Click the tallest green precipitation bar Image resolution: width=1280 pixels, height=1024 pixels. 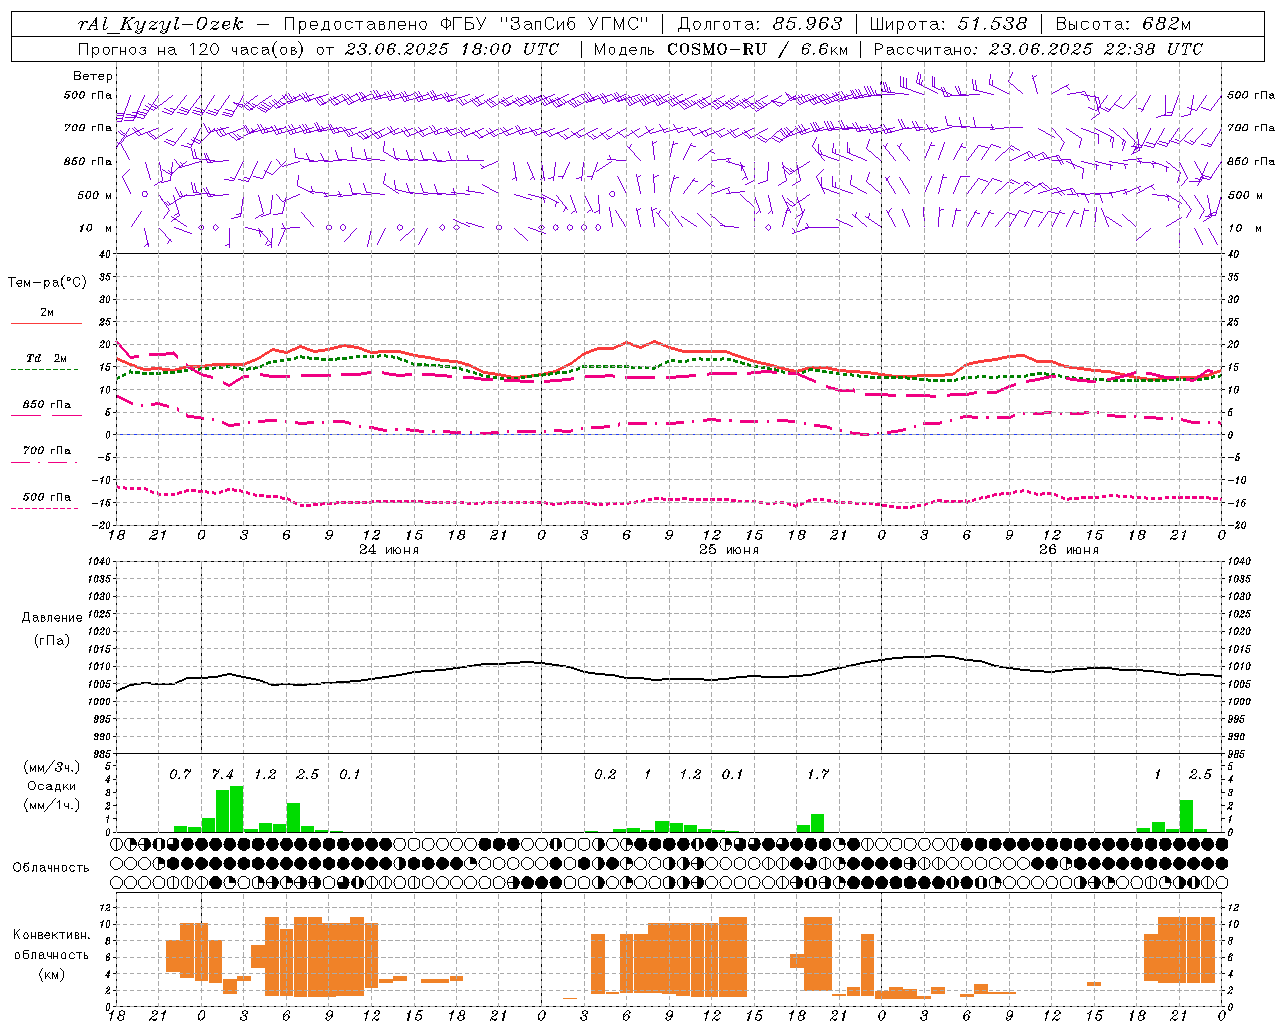point(237,809)
